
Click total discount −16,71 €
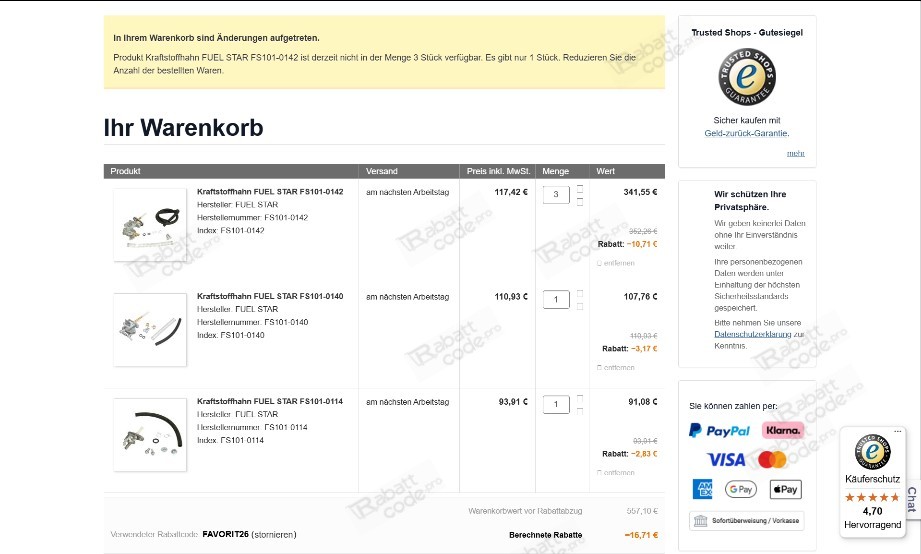click(641, 535)
